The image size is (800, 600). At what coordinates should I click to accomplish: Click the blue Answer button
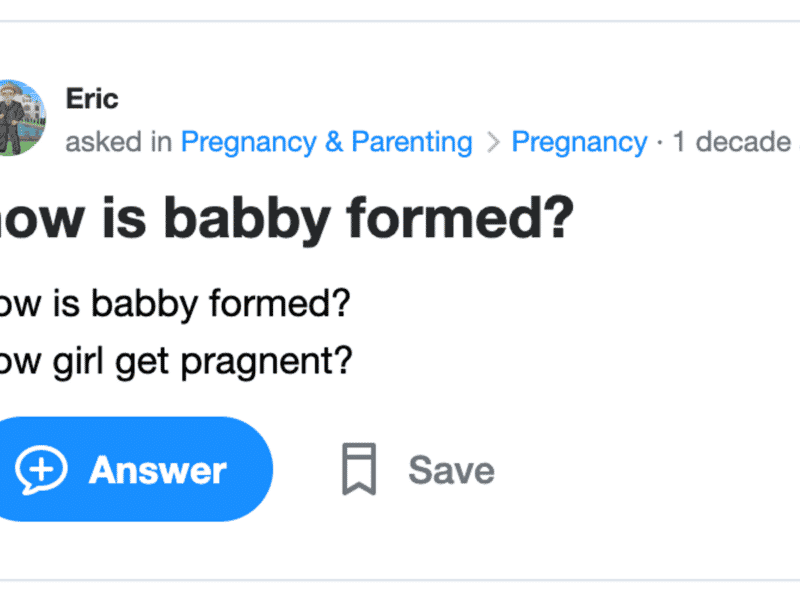point(135,469)
